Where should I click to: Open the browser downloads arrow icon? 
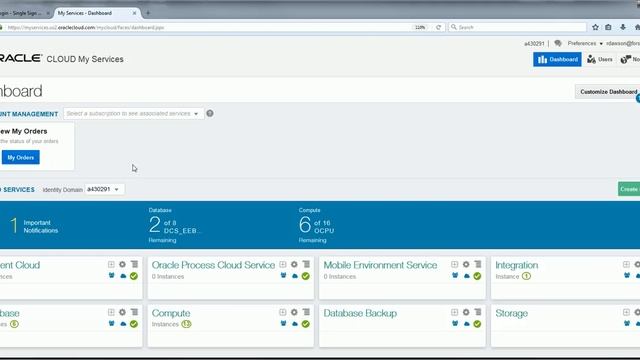coord(623,27)
